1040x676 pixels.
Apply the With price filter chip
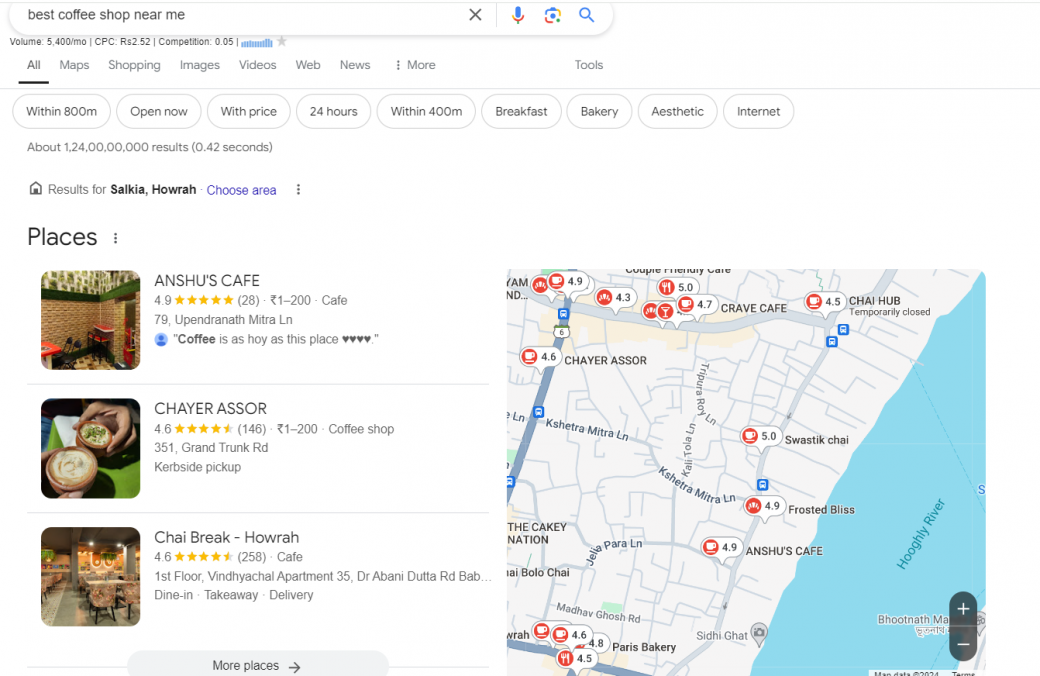[249, 111]
